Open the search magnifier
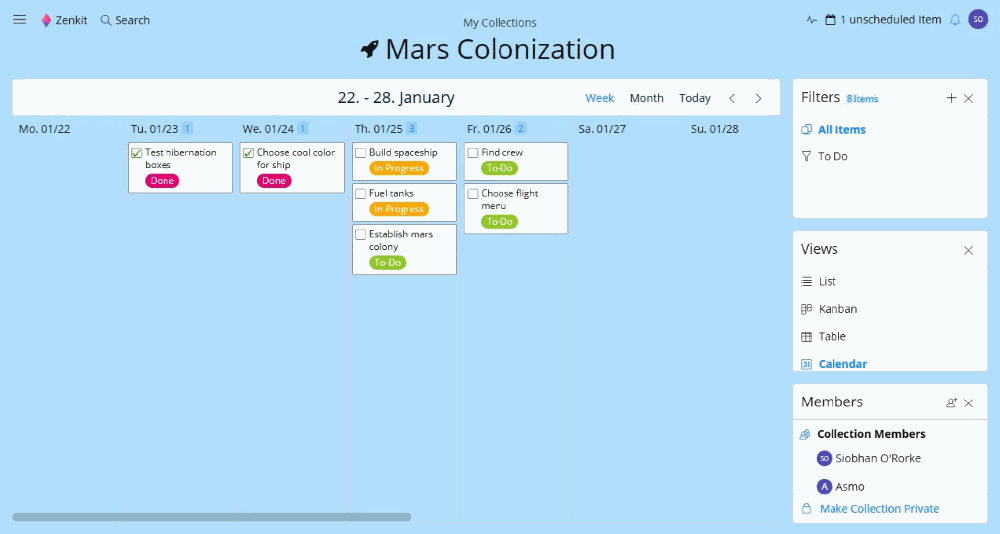The width and height of the screenshot is (1000, 534). (x=106, y=20)
